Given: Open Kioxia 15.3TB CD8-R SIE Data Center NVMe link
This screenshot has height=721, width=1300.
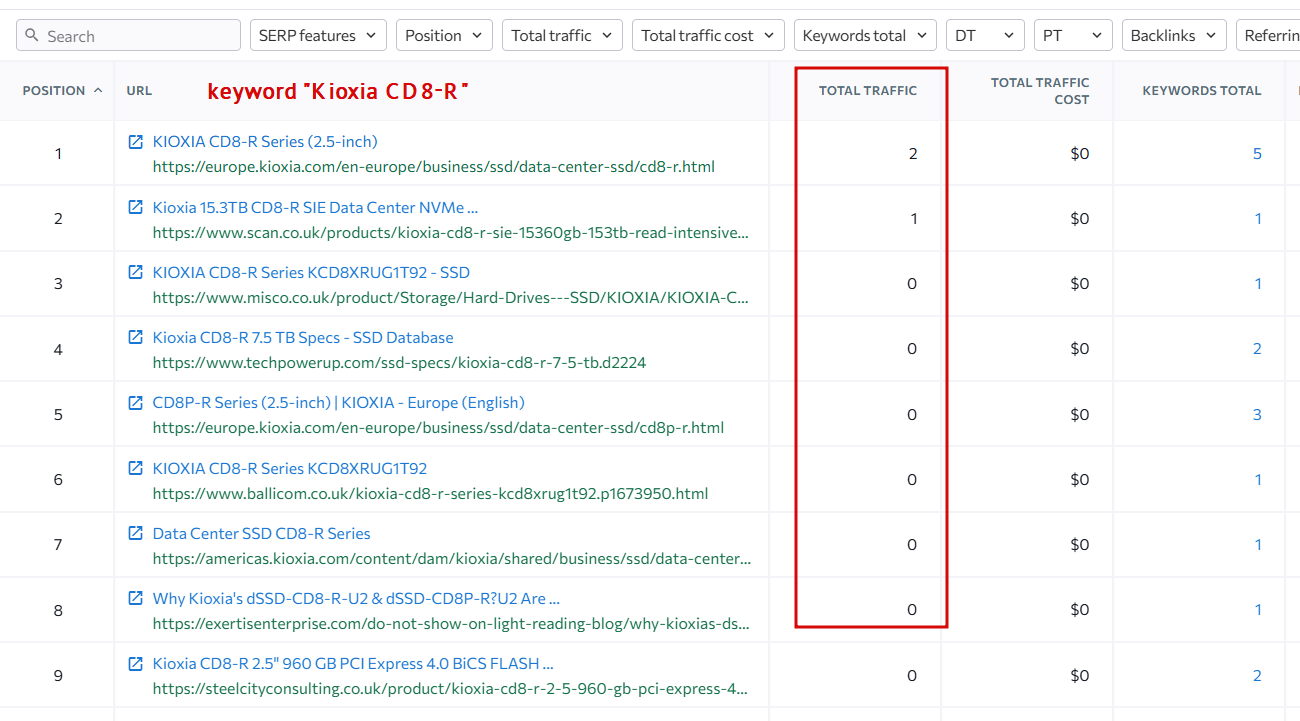Looking at the screenshot, I should point(315,207).
